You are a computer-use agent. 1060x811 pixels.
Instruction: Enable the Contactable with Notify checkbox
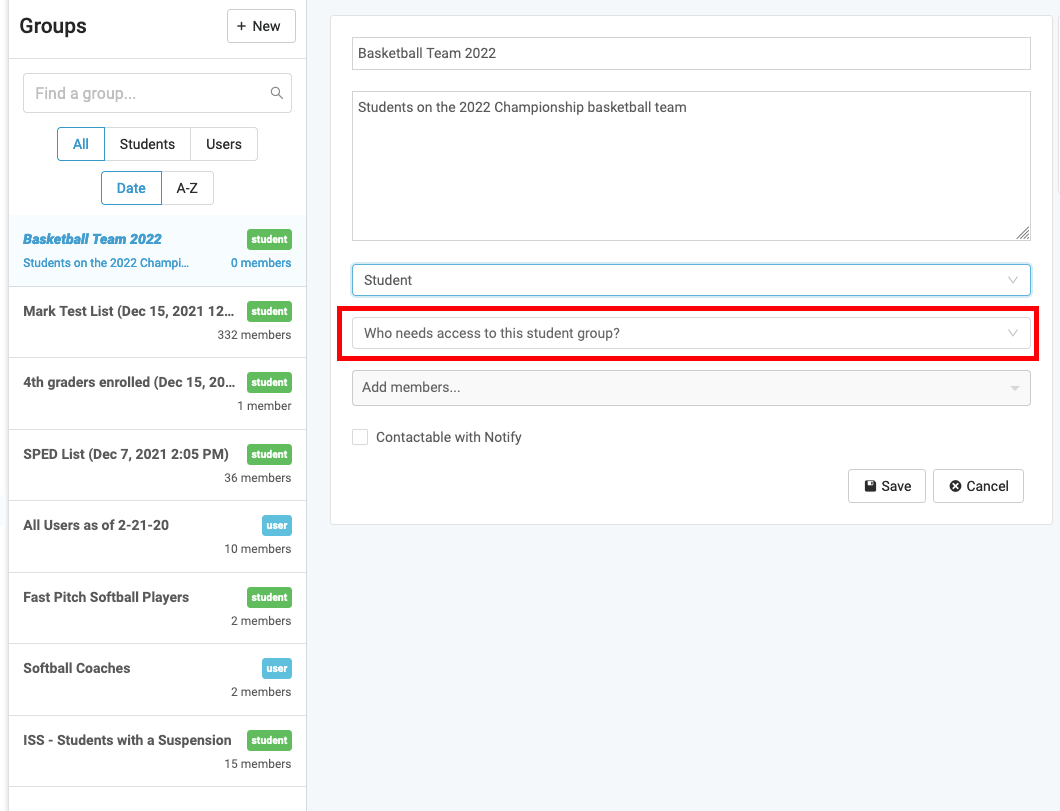coord(360,437)
